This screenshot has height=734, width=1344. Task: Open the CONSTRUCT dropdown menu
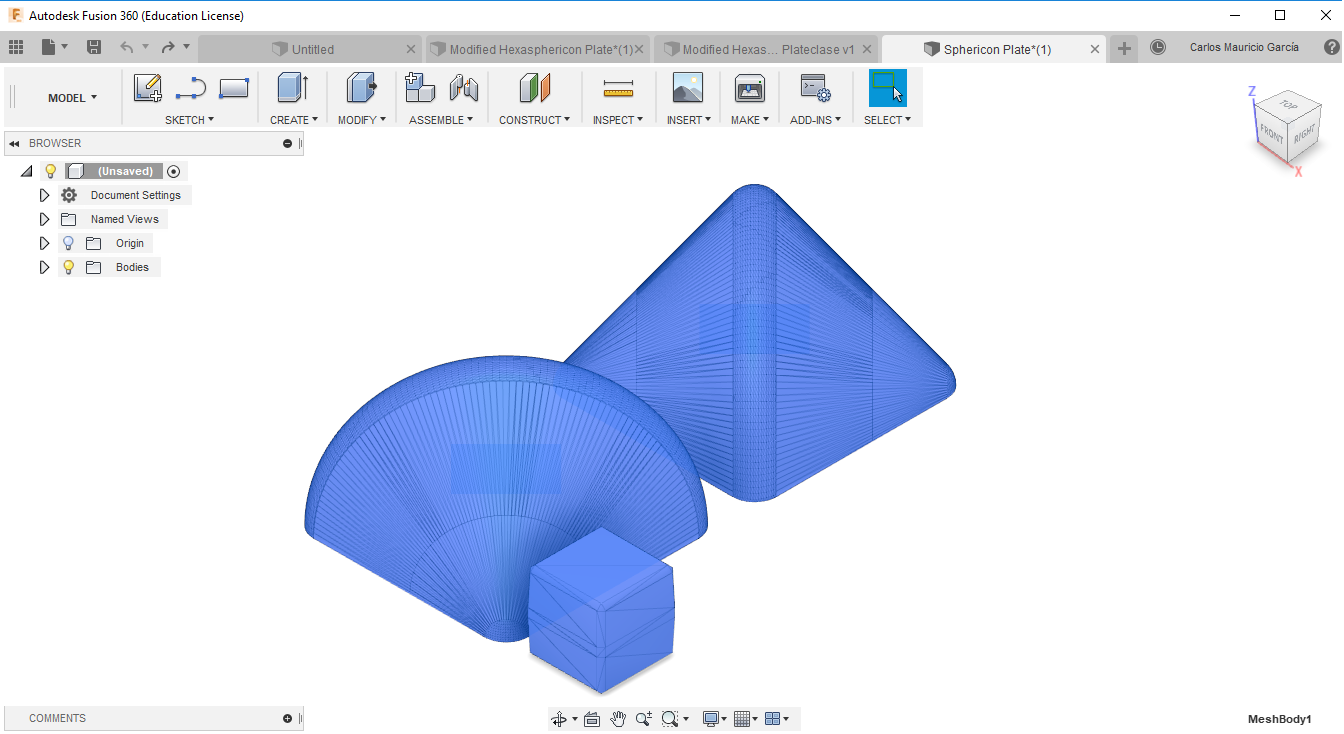pos(535,120)
